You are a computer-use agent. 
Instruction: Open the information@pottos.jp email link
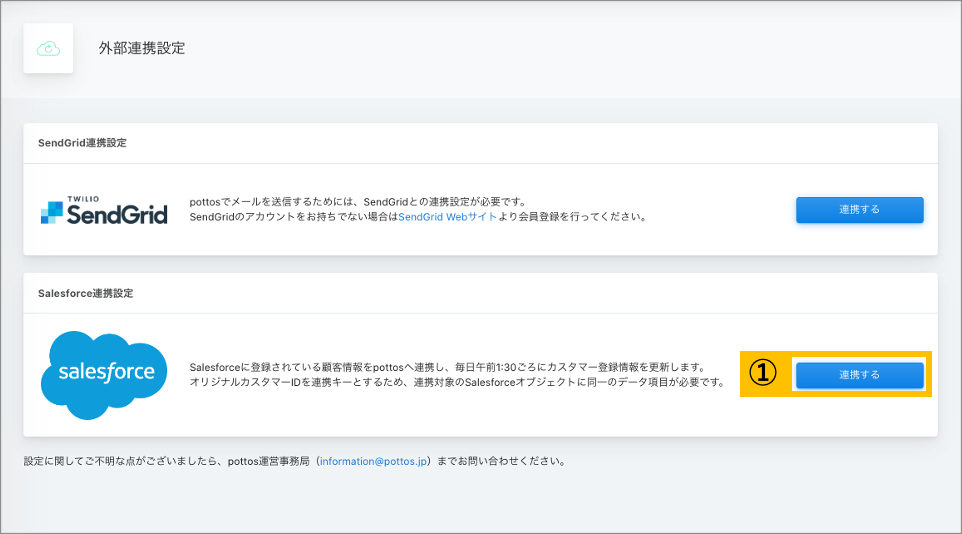click(x=373, y=461)
